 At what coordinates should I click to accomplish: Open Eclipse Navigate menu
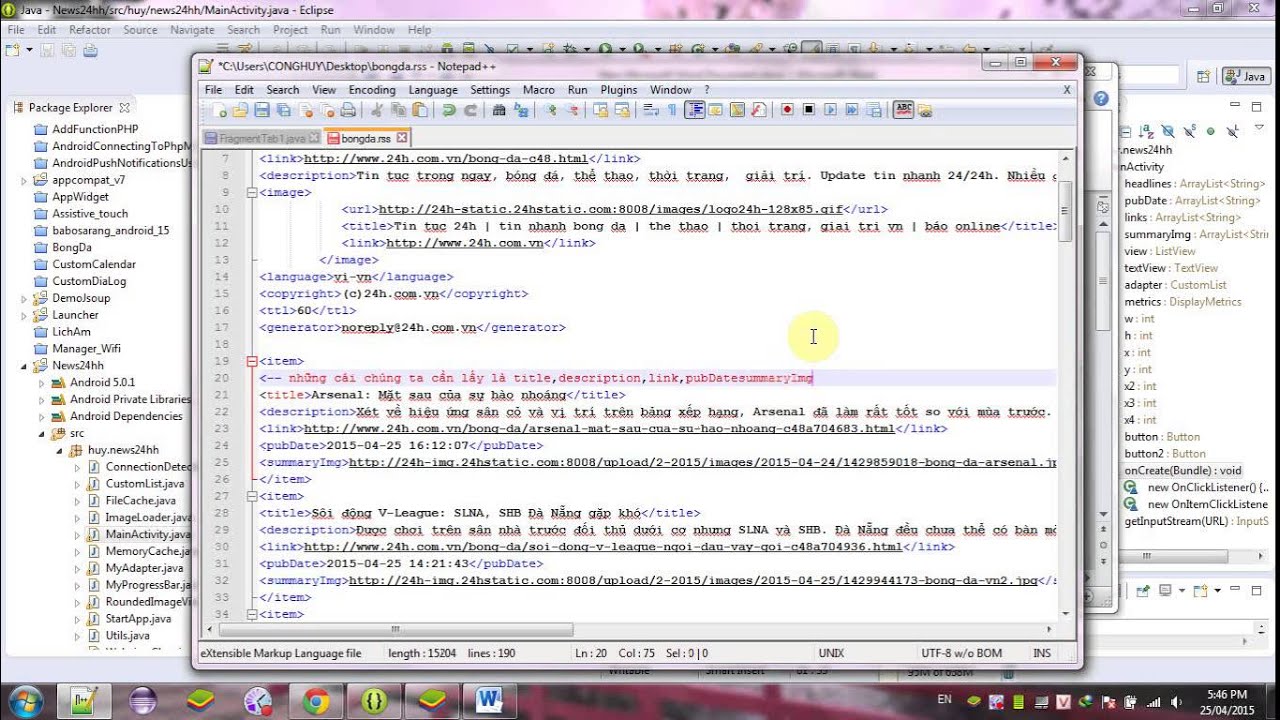192,30
